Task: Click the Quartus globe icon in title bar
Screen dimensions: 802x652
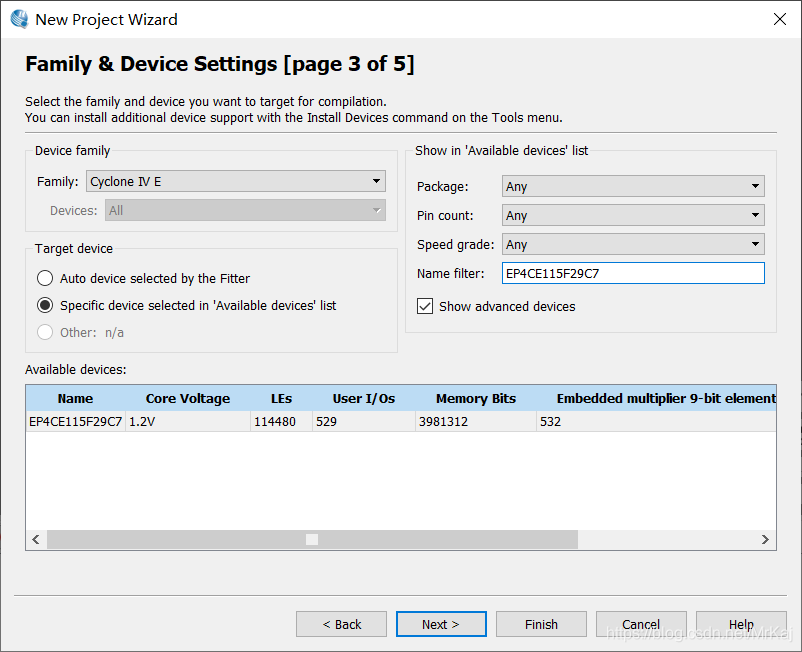Action: click(x=19, y=19)
